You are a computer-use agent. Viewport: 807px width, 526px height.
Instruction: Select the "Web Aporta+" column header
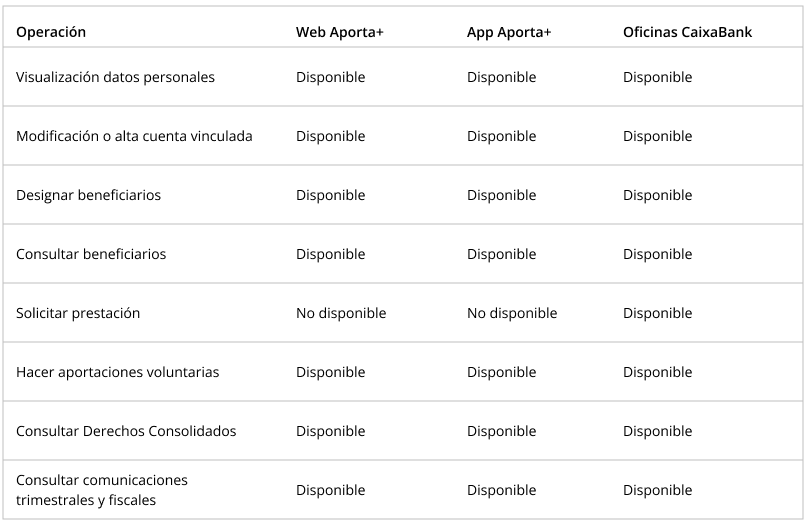(x=340, y=32)
